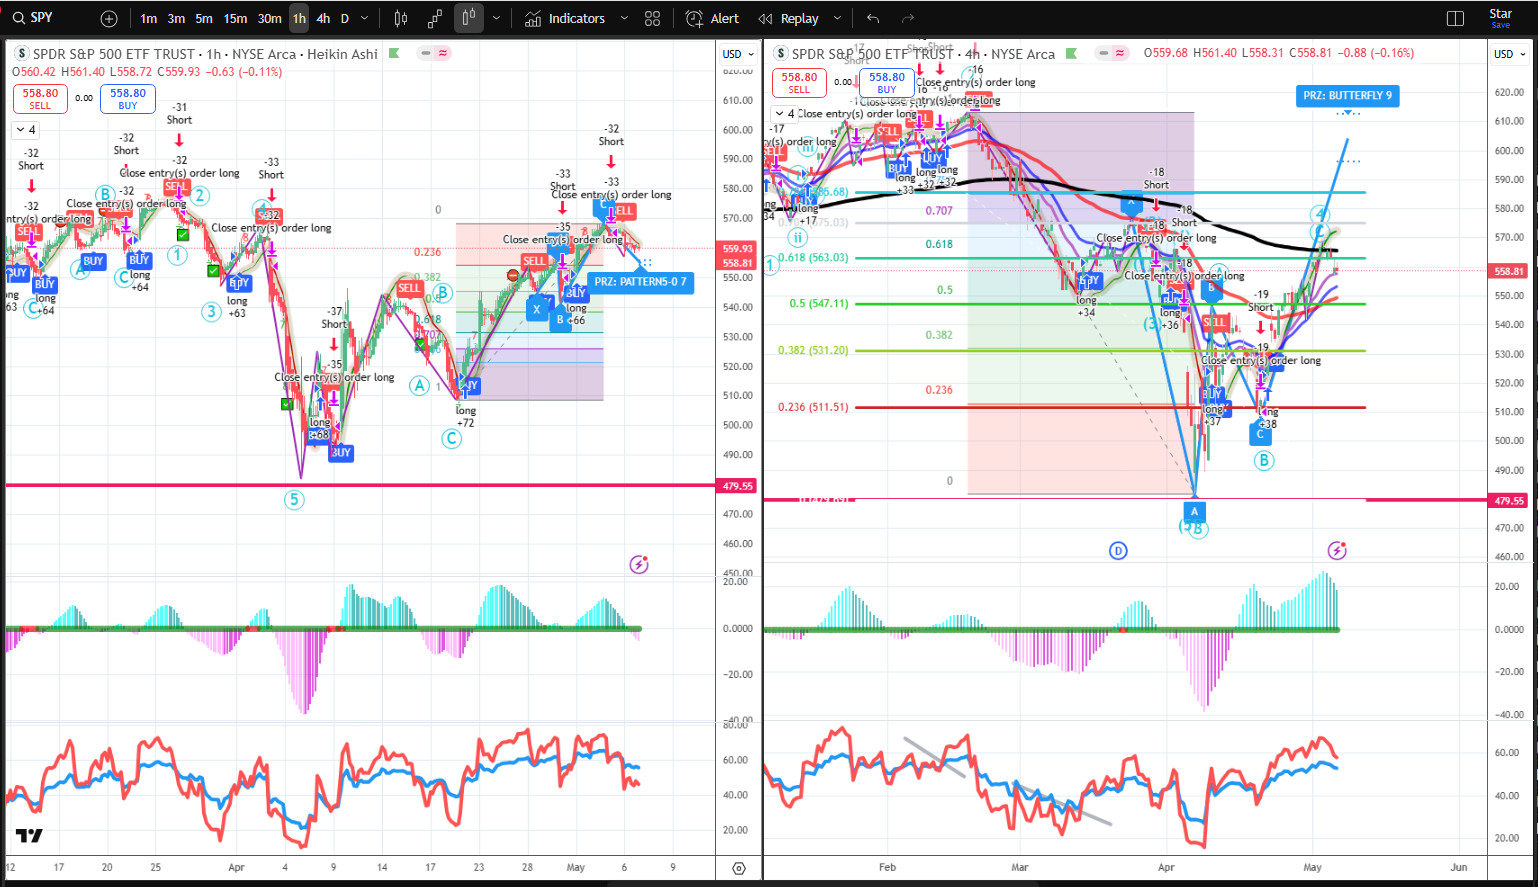
Task: Start bar Replay mode
Action: pos(789,19)
